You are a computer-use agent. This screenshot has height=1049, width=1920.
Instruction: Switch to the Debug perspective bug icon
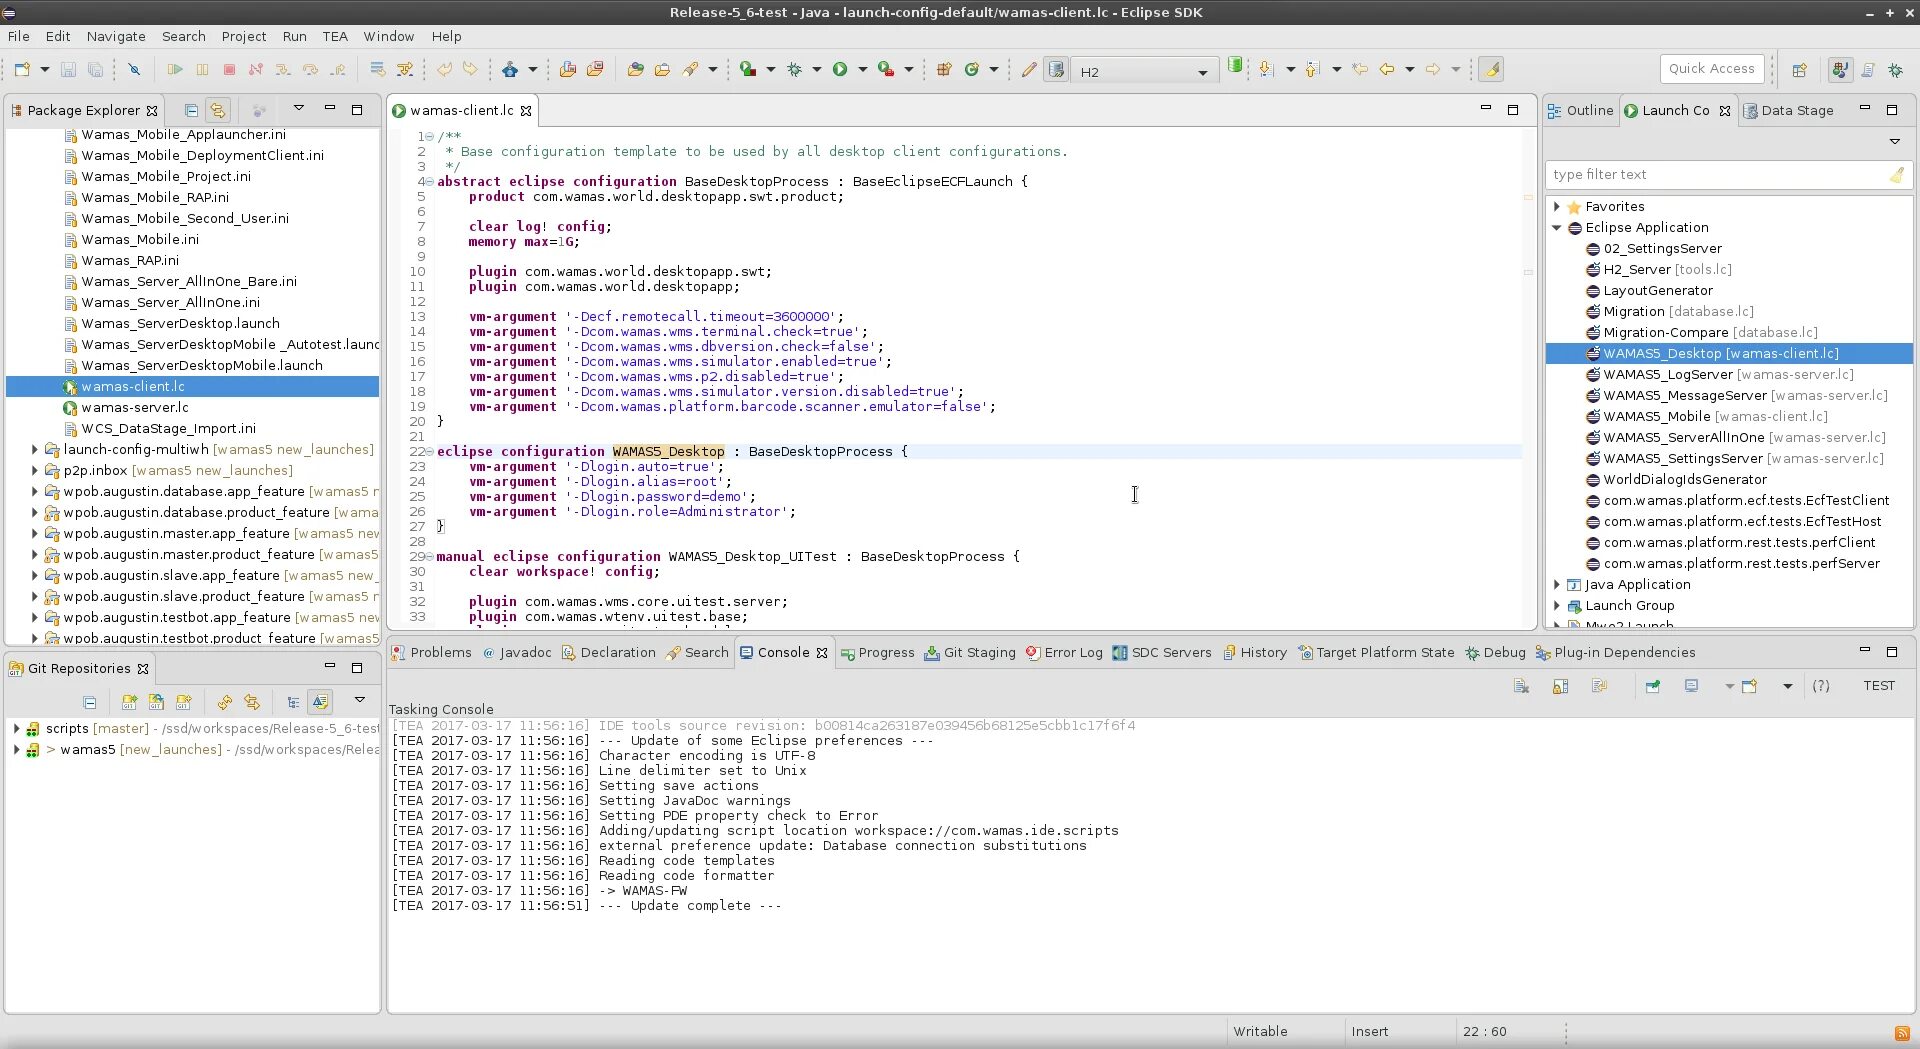1895,70
